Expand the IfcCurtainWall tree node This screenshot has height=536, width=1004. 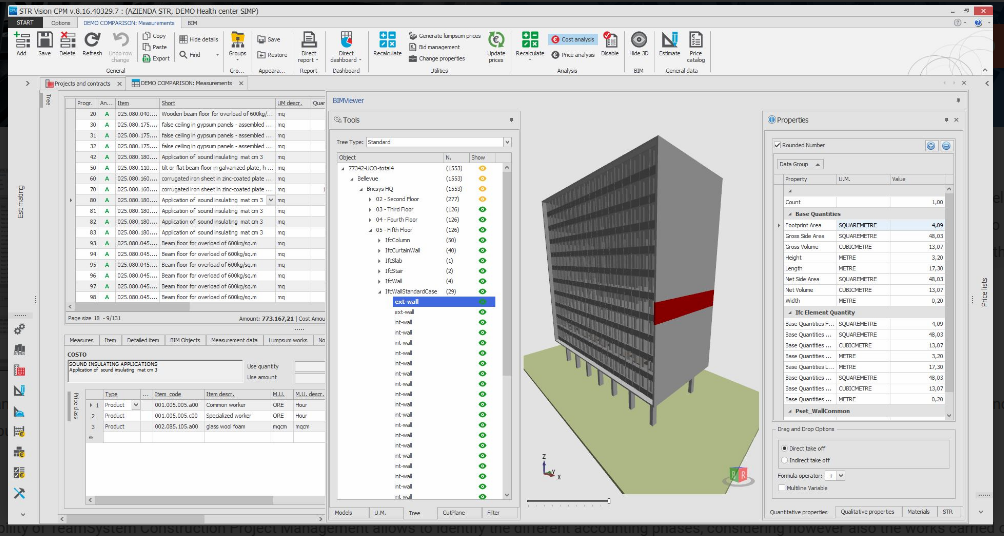pos(380,250)
